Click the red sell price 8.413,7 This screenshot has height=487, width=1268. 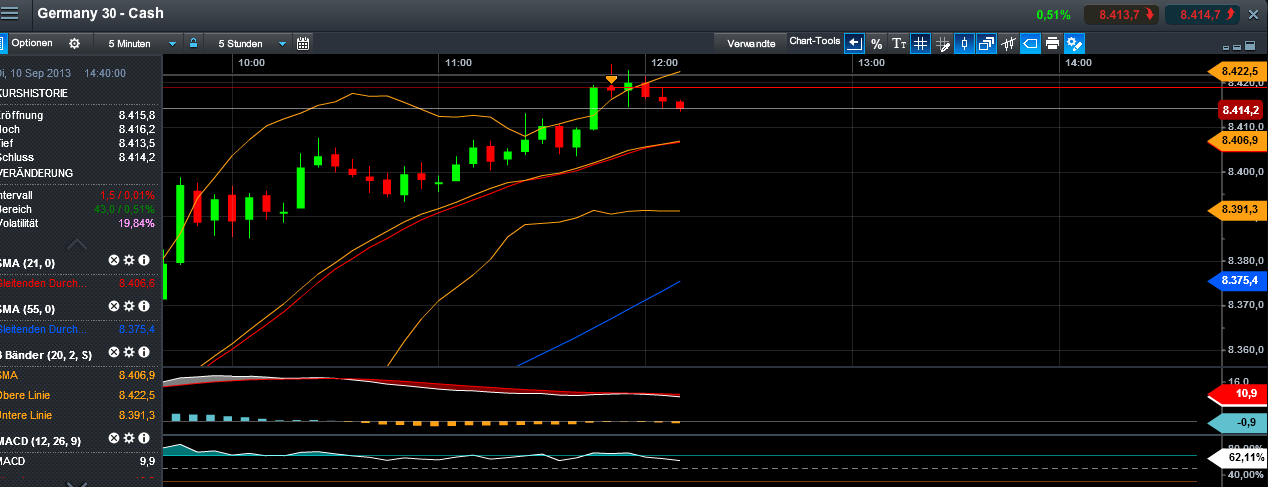pos(1120,15)
